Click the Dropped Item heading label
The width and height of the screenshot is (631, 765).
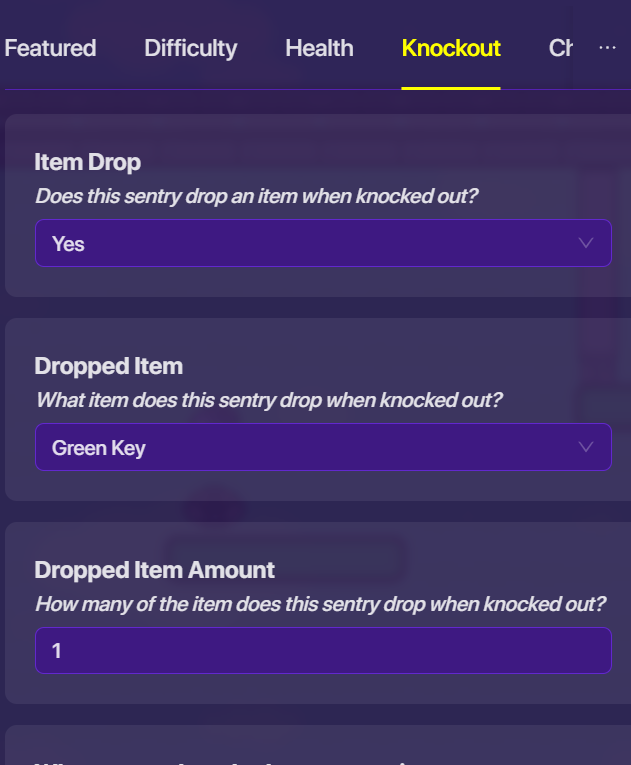109,366
